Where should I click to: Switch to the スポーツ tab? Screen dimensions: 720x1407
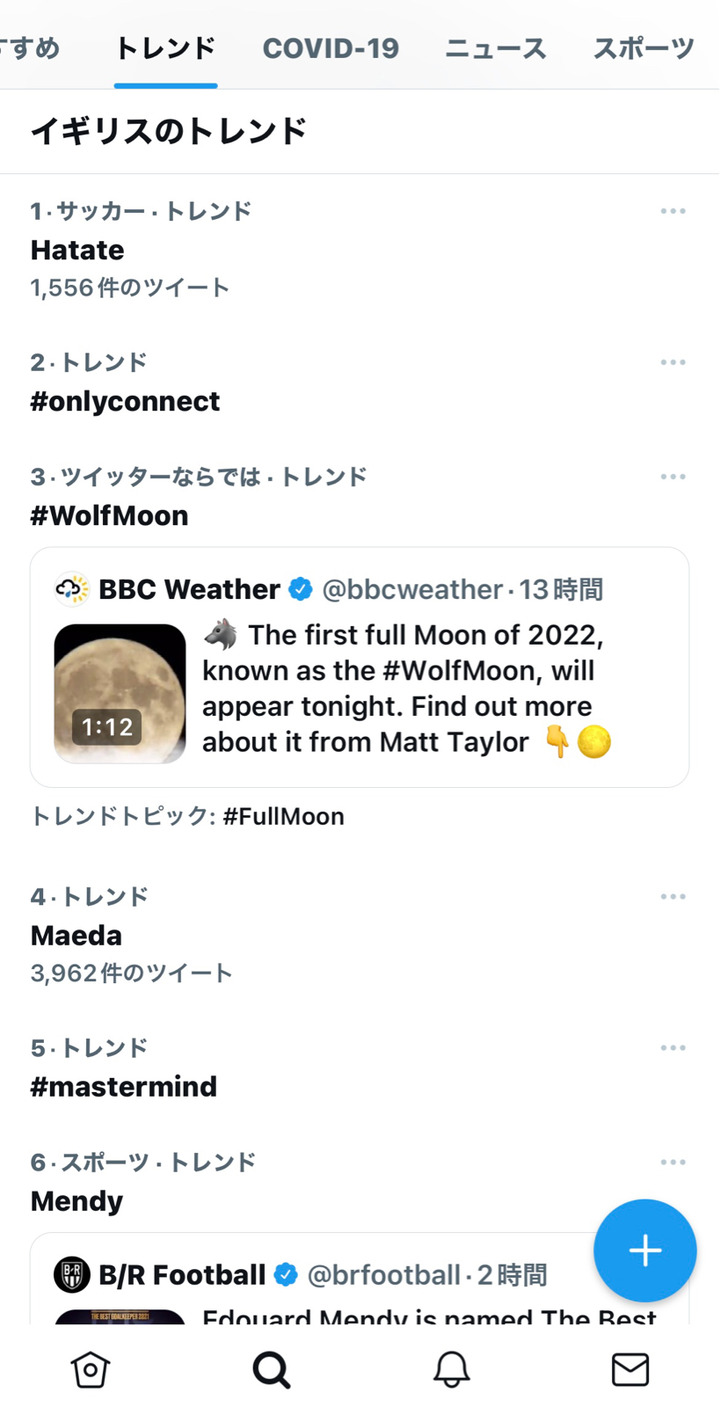click(643, 48)
